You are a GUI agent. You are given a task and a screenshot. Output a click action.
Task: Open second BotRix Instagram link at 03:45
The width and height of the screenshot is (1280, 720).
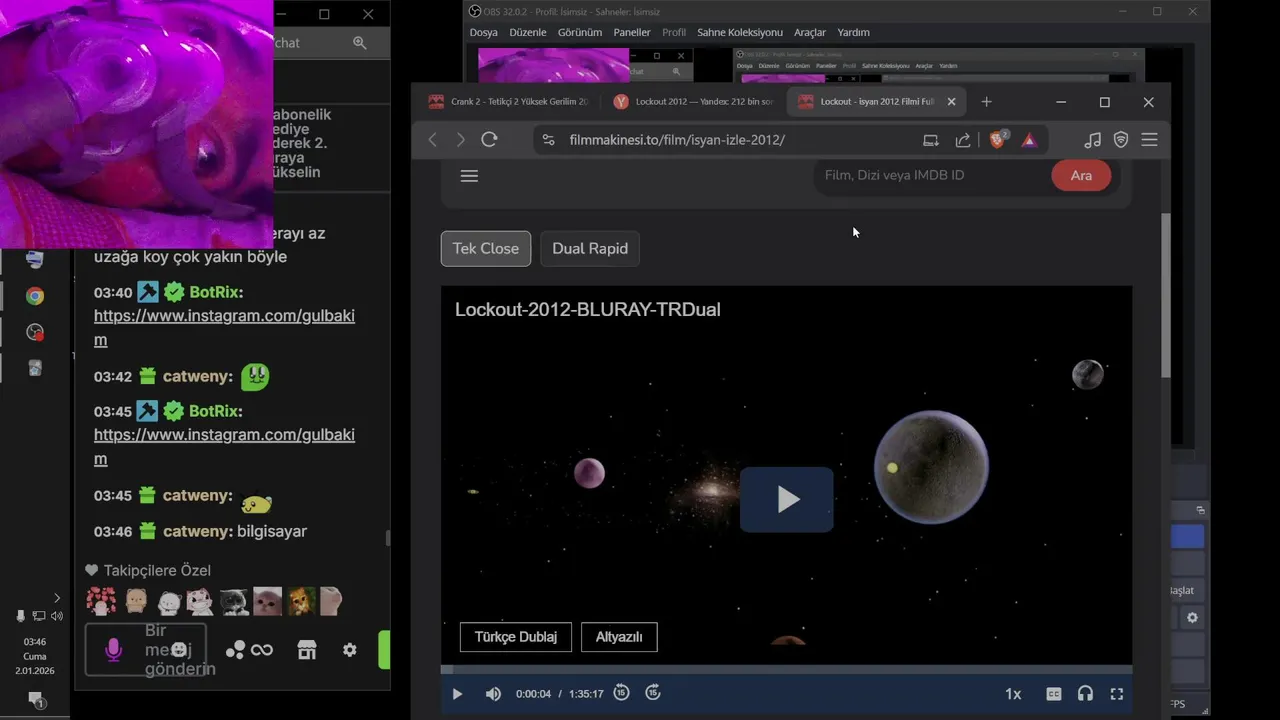(224, 447)
